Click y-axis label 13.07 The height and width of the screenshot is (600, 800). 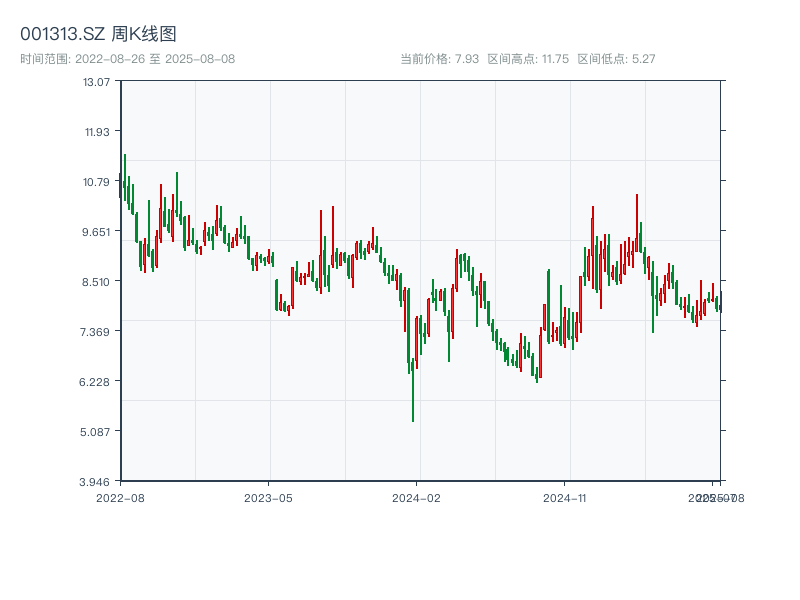[x=96, y=82]
